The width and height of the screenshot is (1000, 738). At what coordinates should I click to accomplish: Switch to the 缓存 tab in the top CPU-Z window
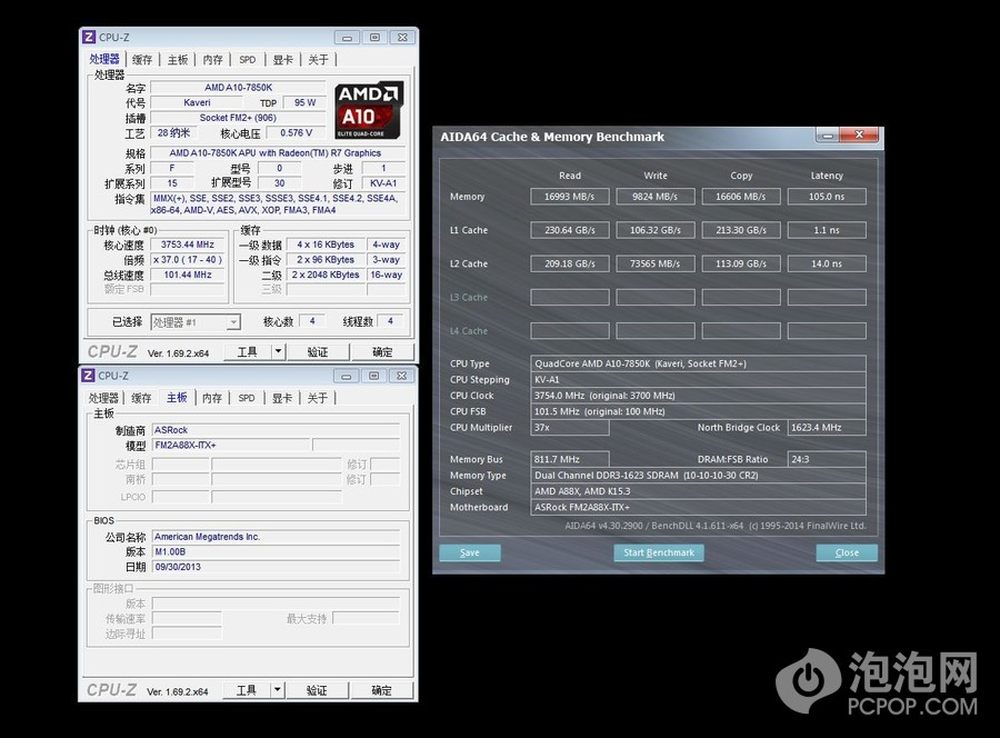pyautogui.click(x=142, y=59)
